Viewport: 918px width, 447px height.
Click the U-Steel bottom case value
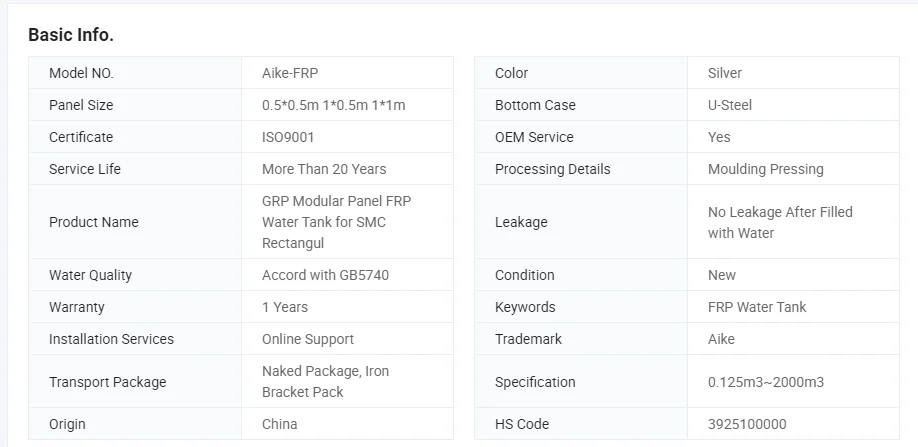[x=730, y=105]
